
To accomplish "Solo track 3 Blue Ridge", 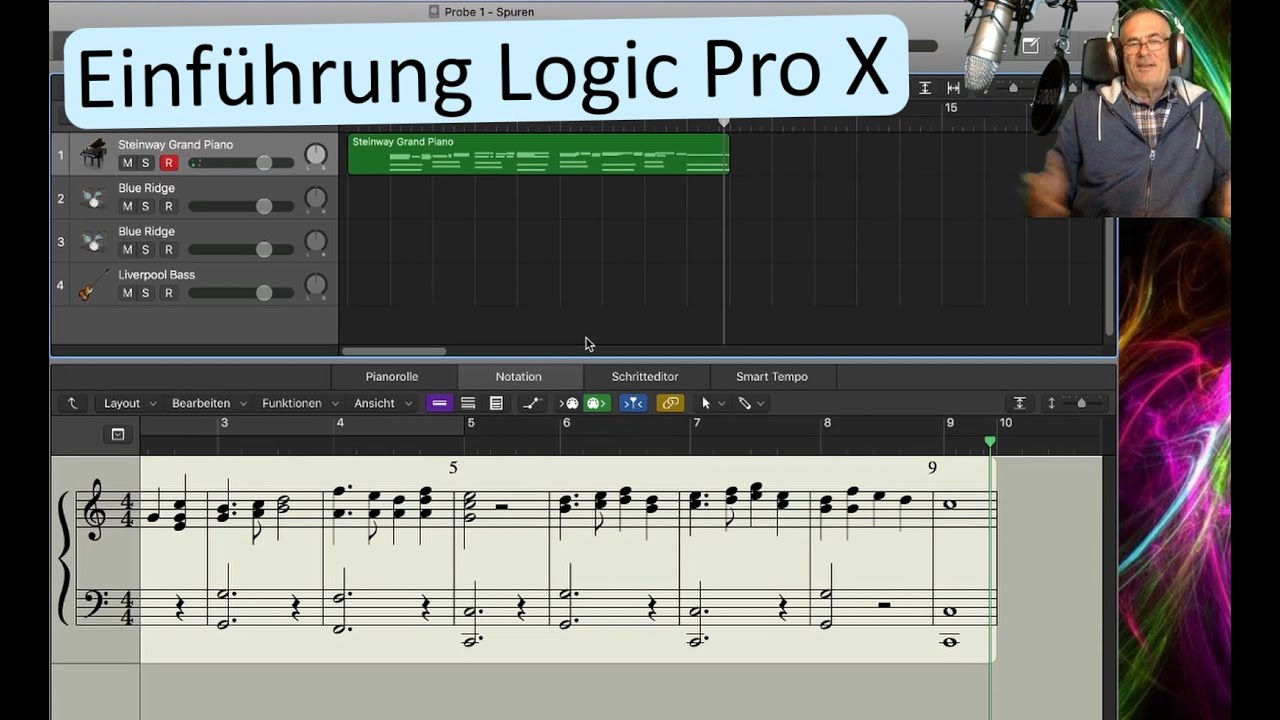I will point(145,250).
